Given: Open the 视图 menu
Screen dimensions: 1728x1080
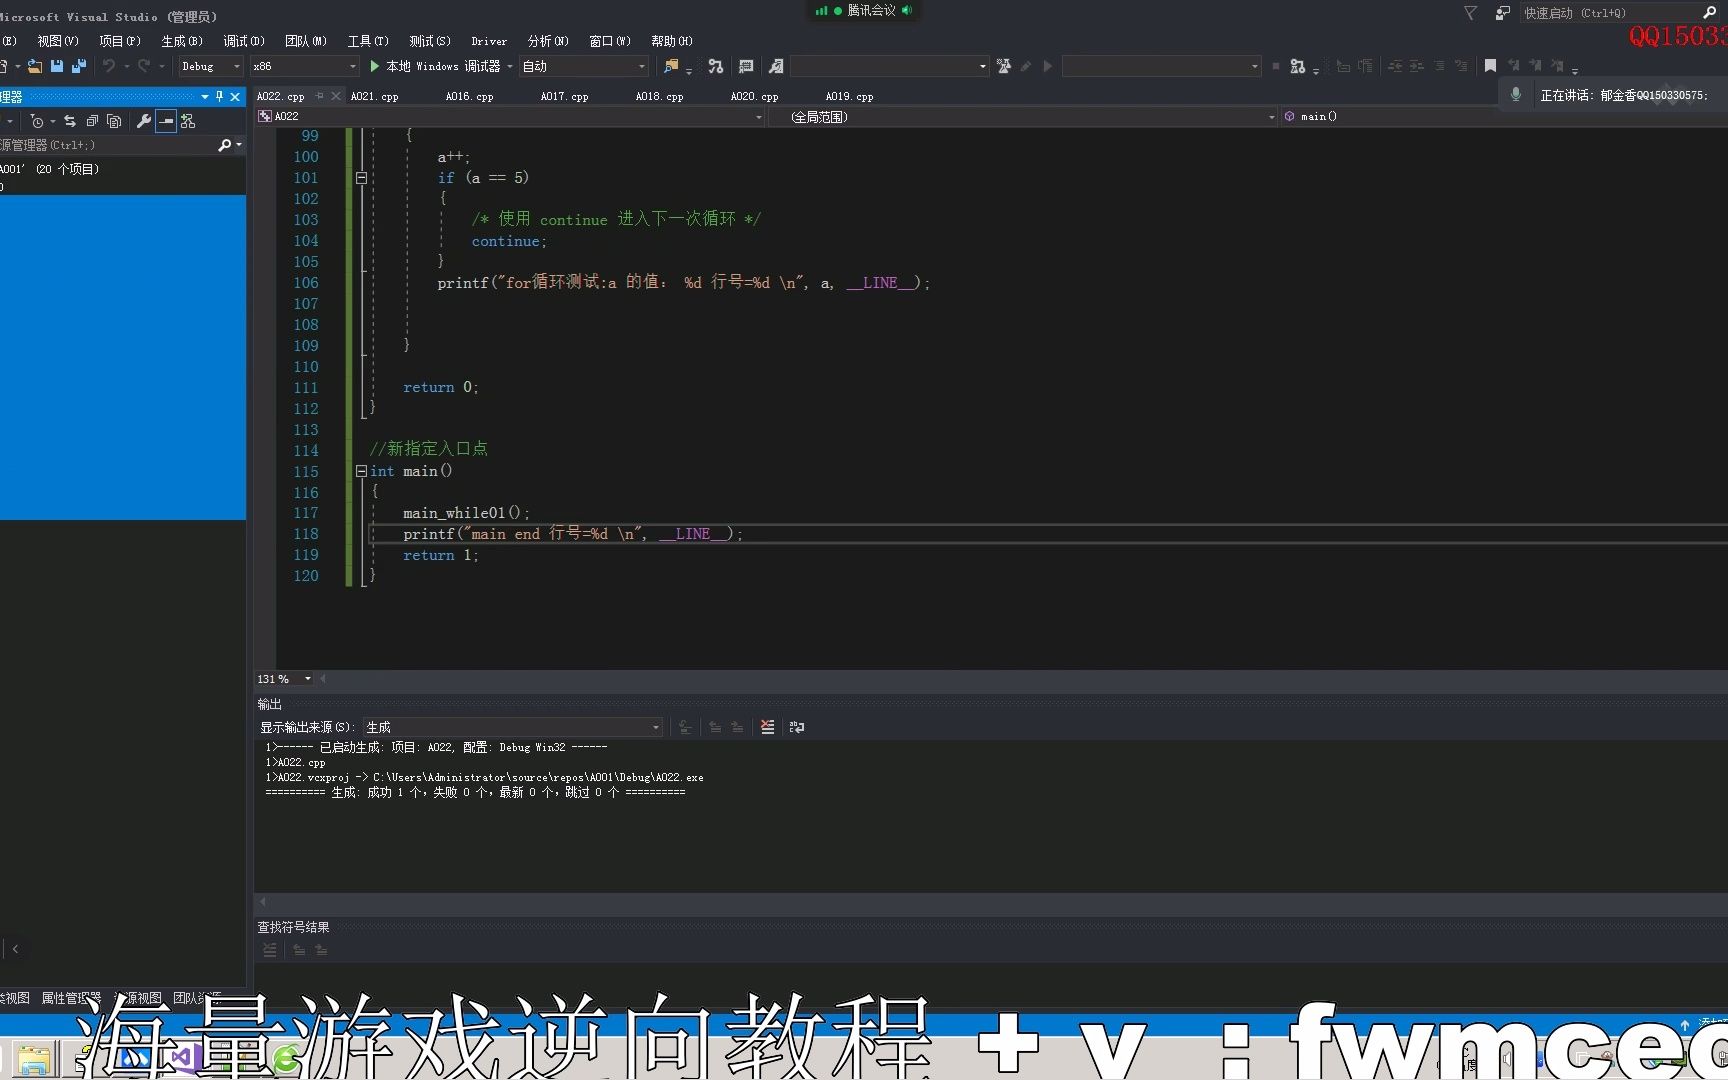Looking at the screenshot, I should tap(58, 41).
